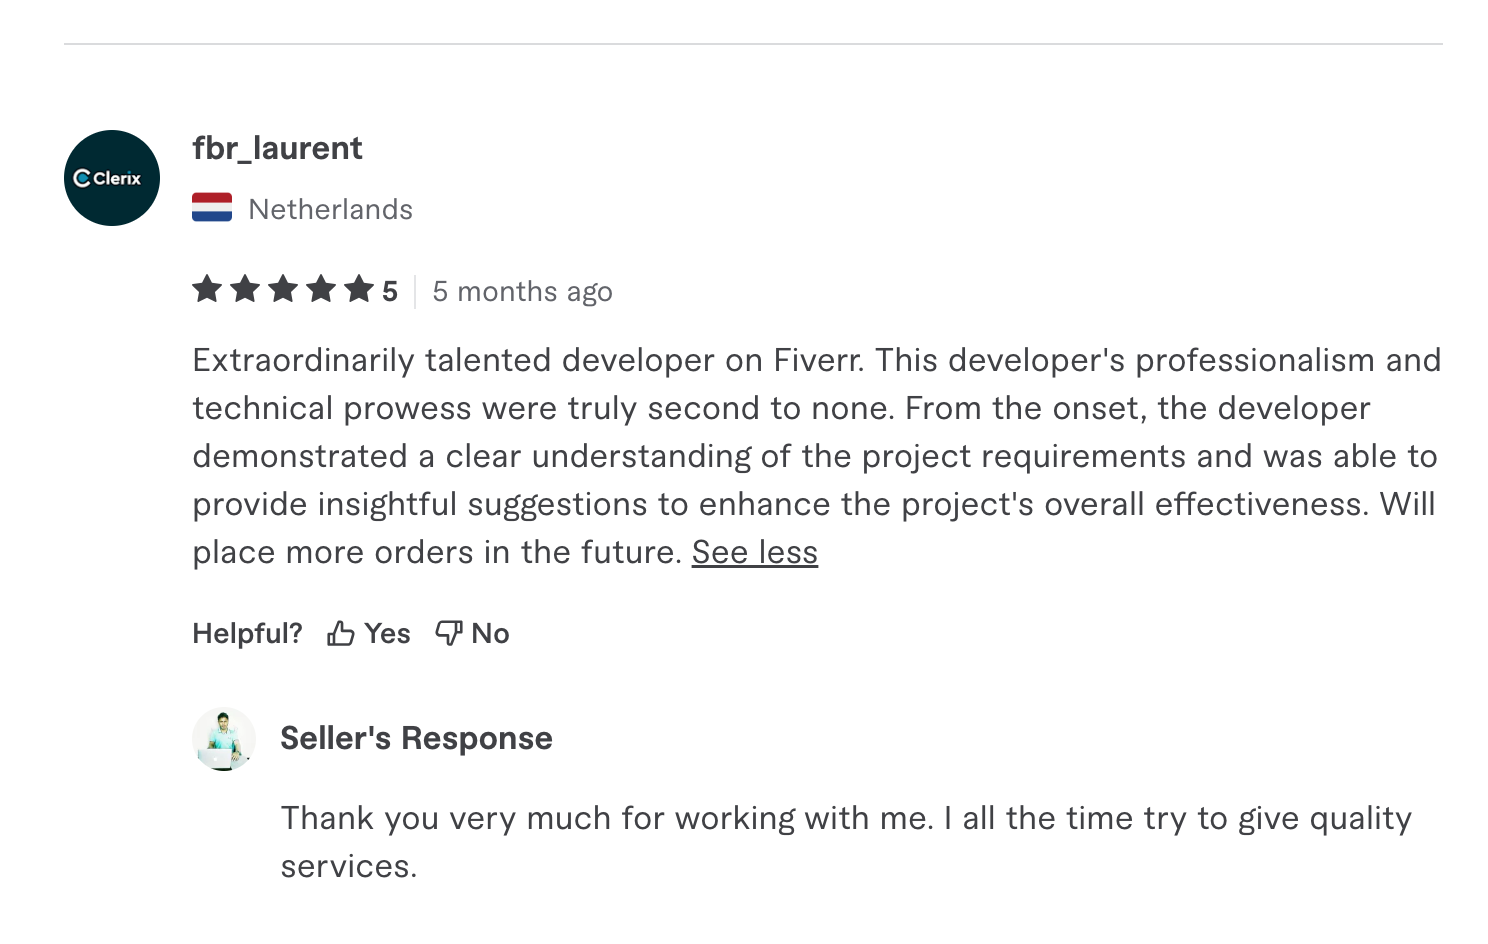Click the Seller's Response heading
The image size is (1488, 944).
416,738
